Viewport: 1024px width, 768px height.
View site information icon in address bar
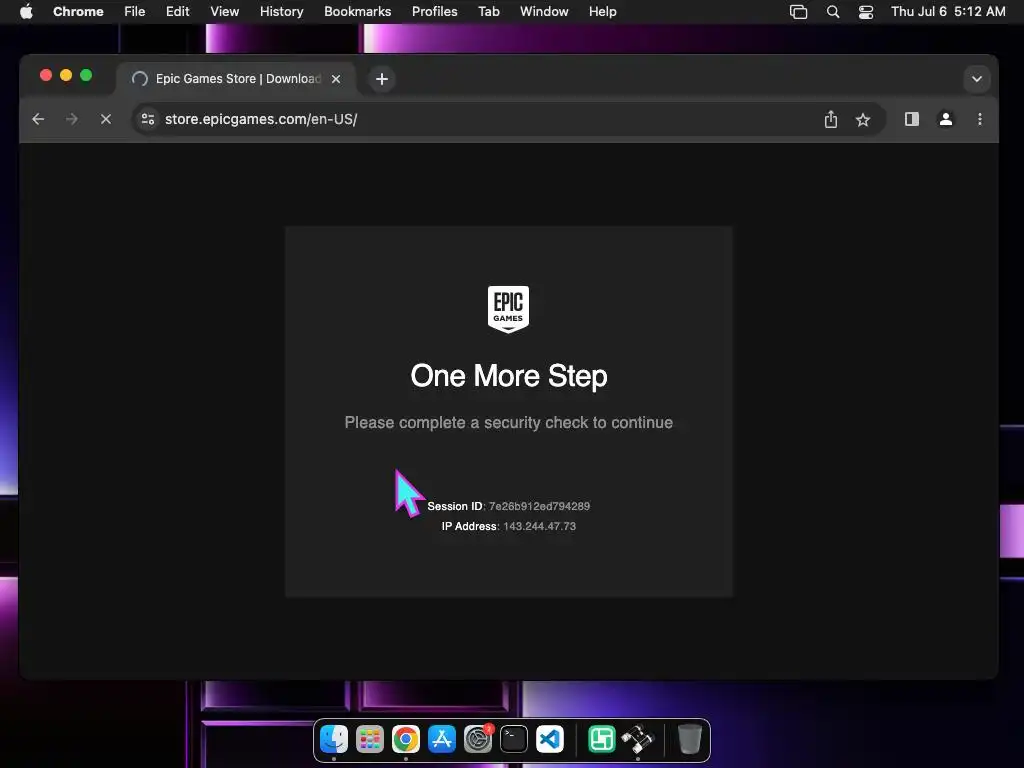(x=148, y=119)
